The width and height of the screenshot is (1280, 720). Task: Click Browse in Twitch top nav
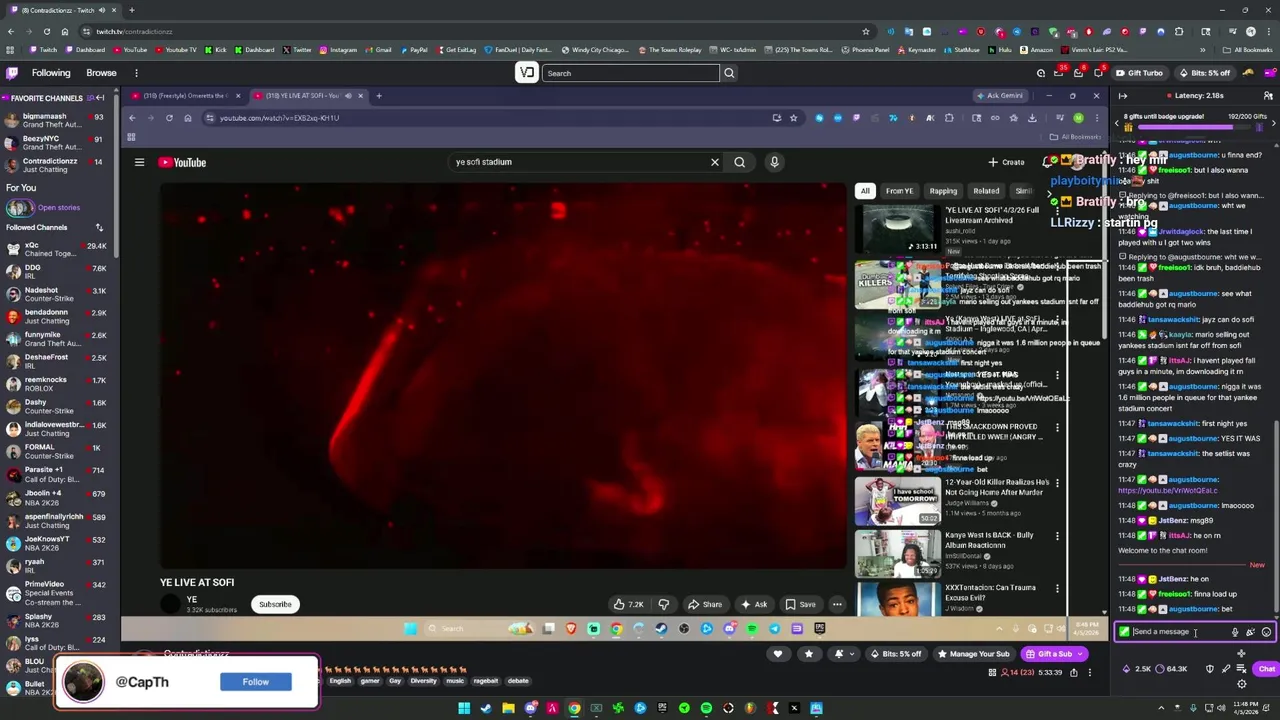101,73
